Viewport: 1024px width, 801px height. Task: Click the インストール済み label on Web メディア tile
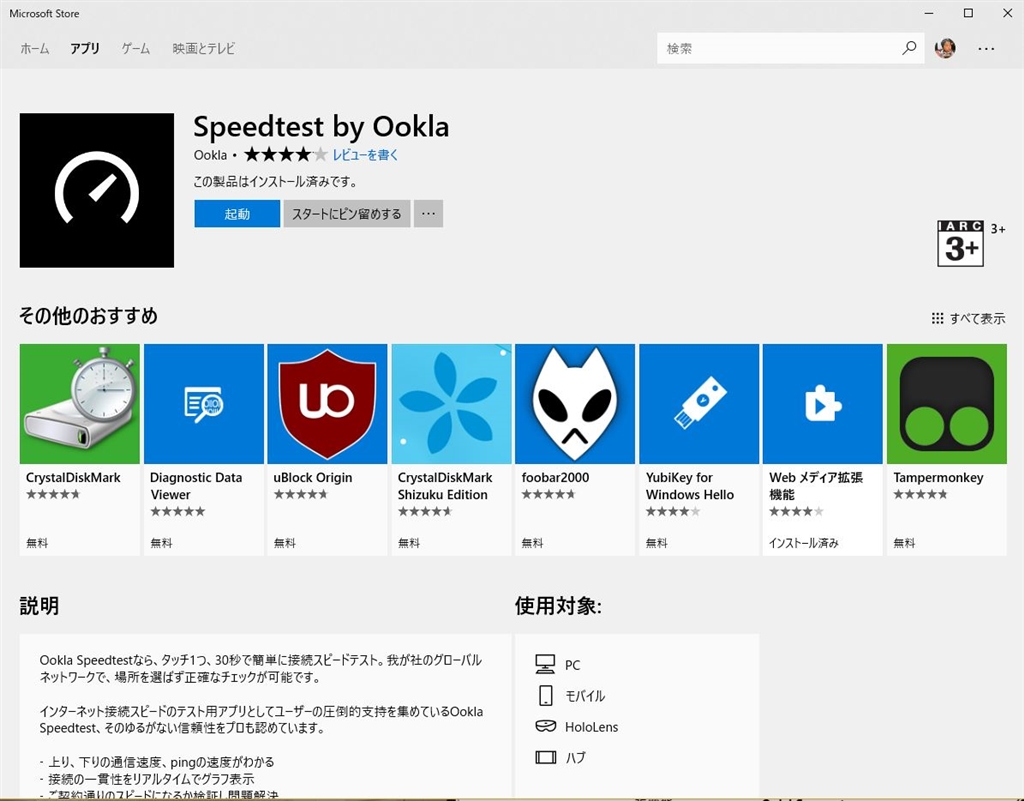point(803,542)
